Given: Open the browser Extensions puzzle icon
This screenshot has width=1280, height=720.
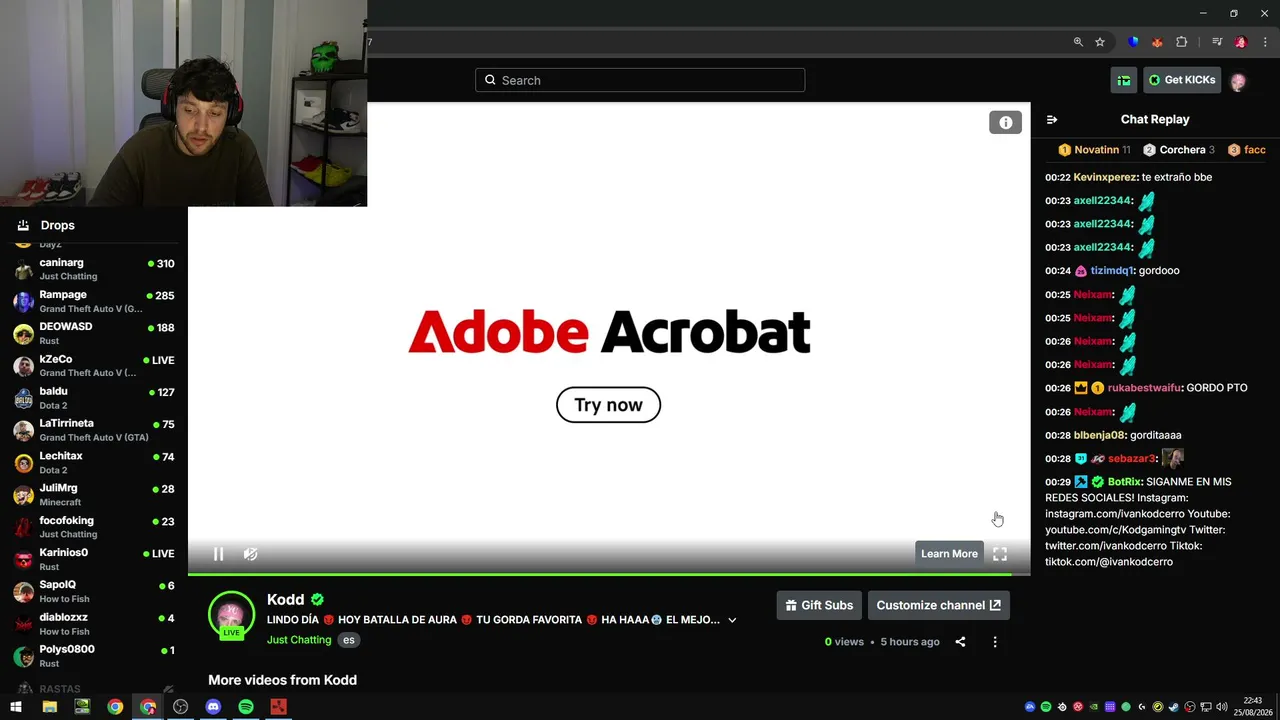Looking at the screenshot, I should click(x=1182, y=42).
